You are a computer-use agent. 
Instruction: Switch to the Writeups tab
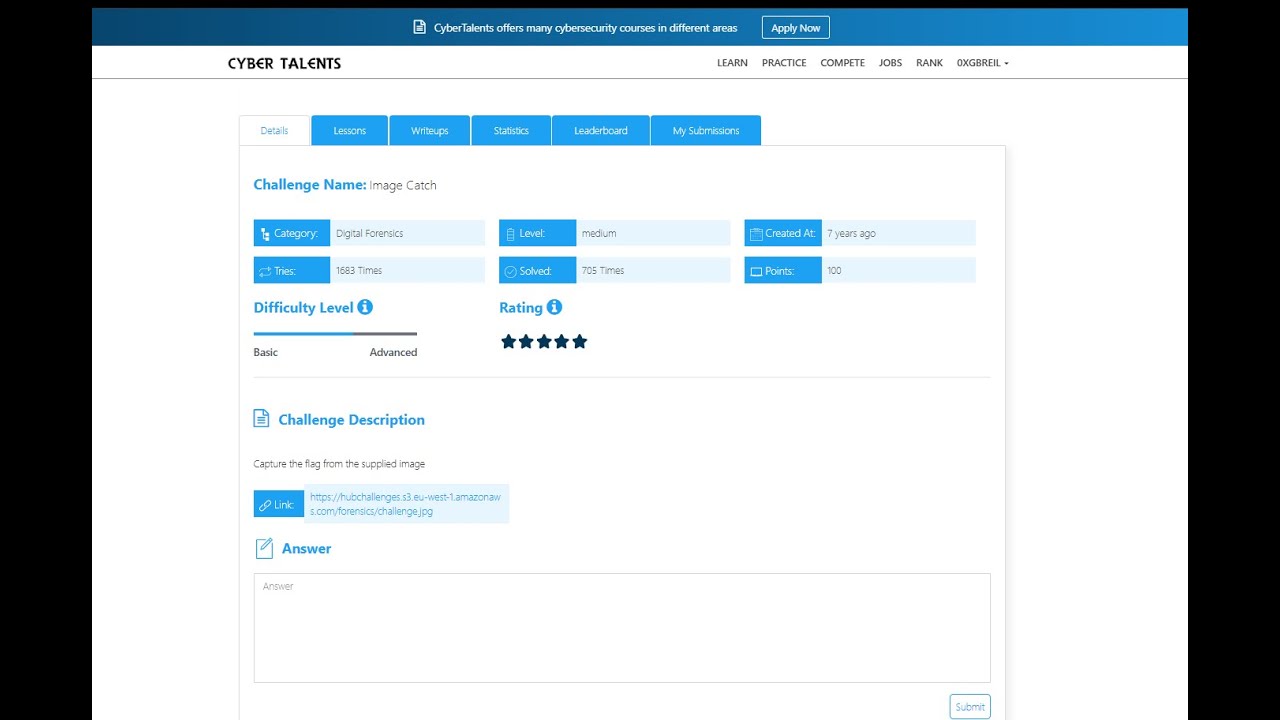430,131
